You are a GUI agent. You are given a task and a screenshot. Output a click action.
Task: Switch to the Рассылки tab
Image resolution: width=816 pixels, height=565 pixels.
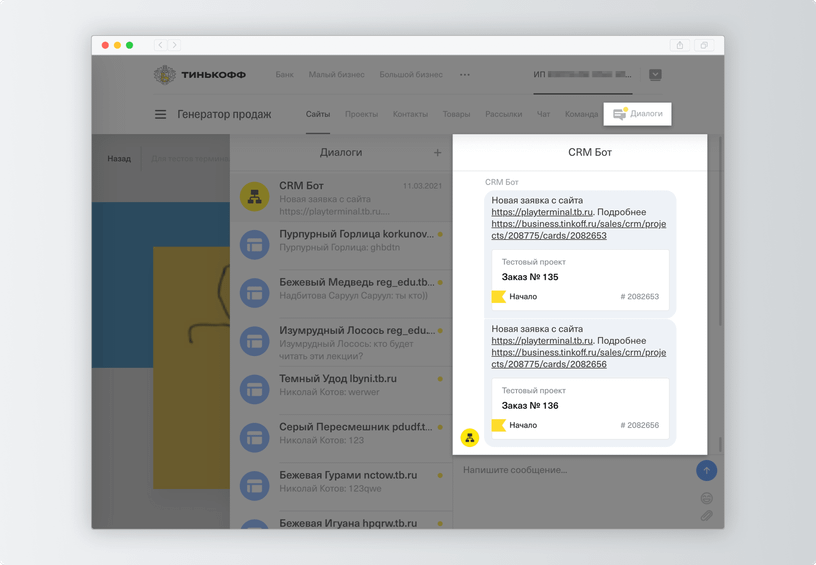coord(504,114)
